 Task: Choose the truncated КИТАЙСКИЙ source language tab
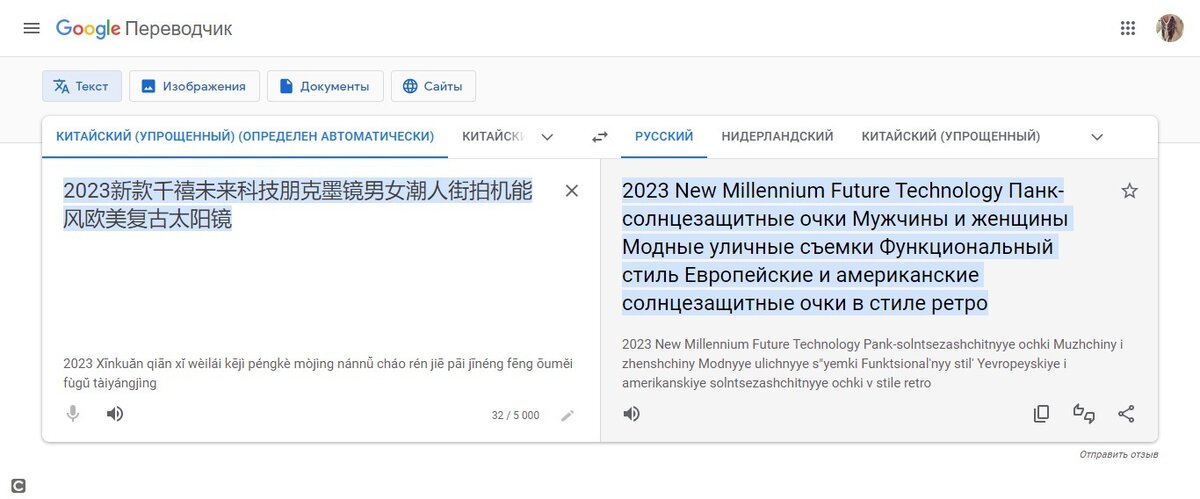click(x=493, y=136)
